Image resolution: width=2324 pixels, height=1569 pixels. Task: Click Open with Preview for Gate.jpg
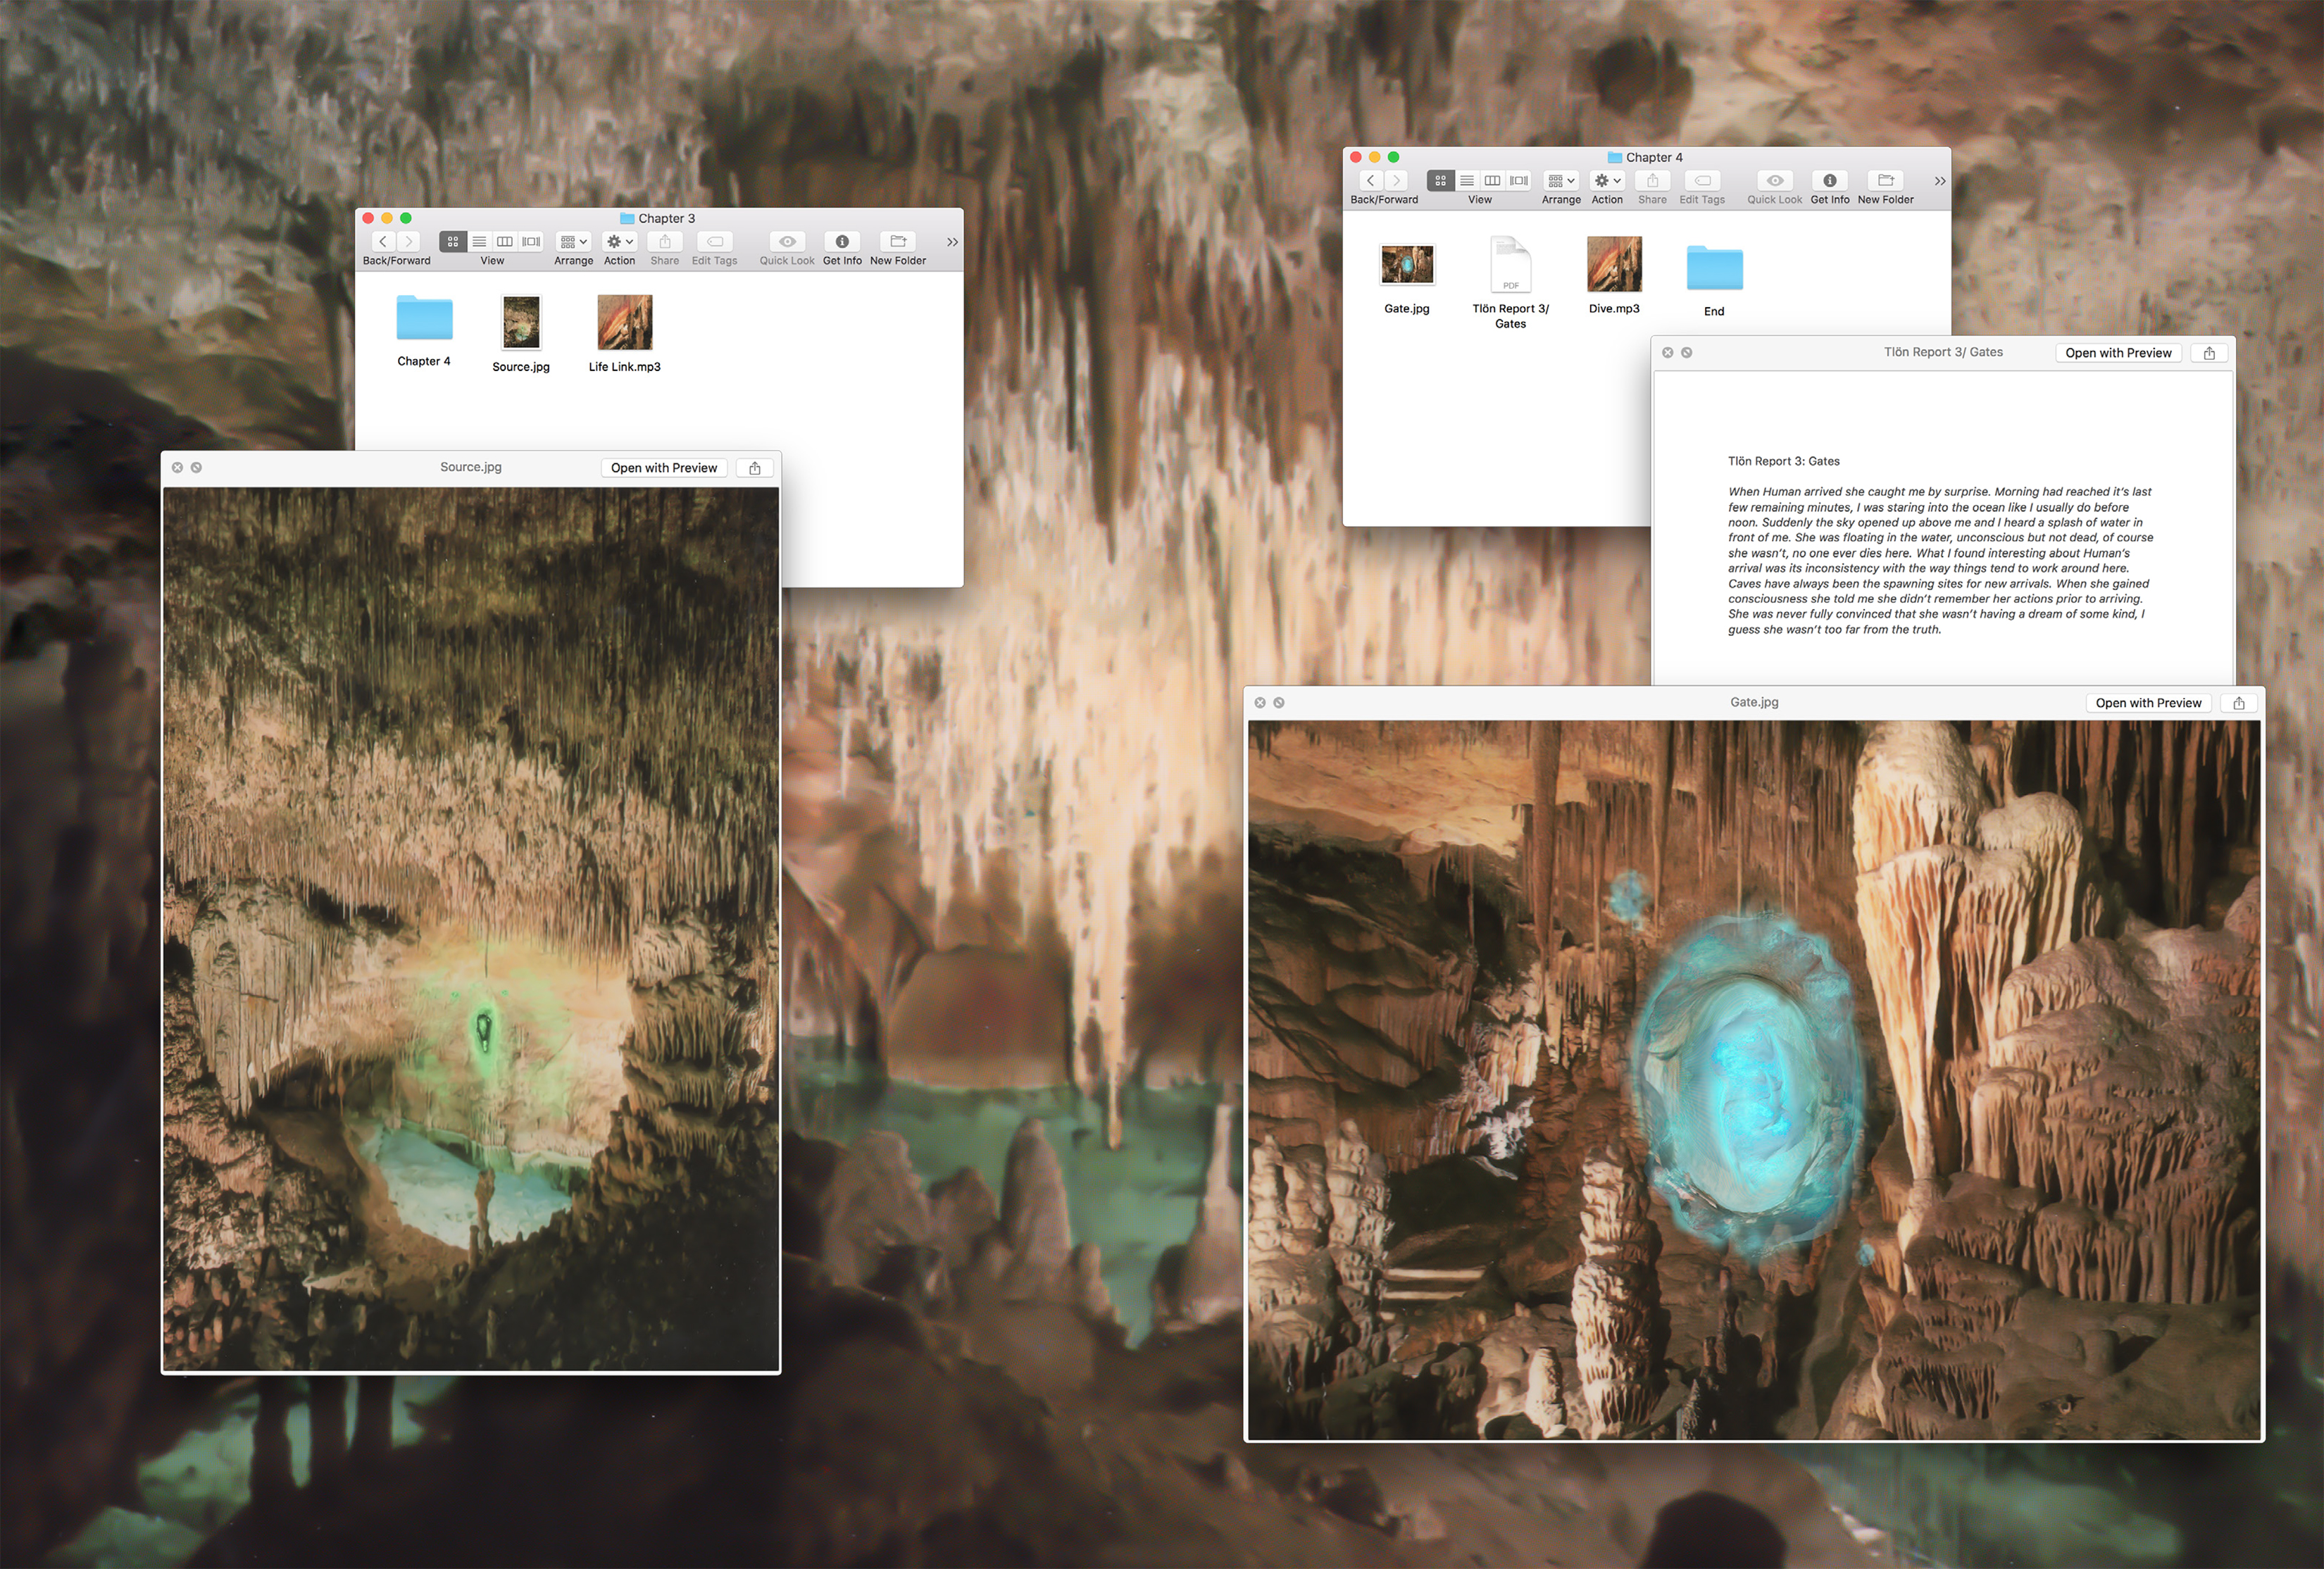[x=2148, y=703]
